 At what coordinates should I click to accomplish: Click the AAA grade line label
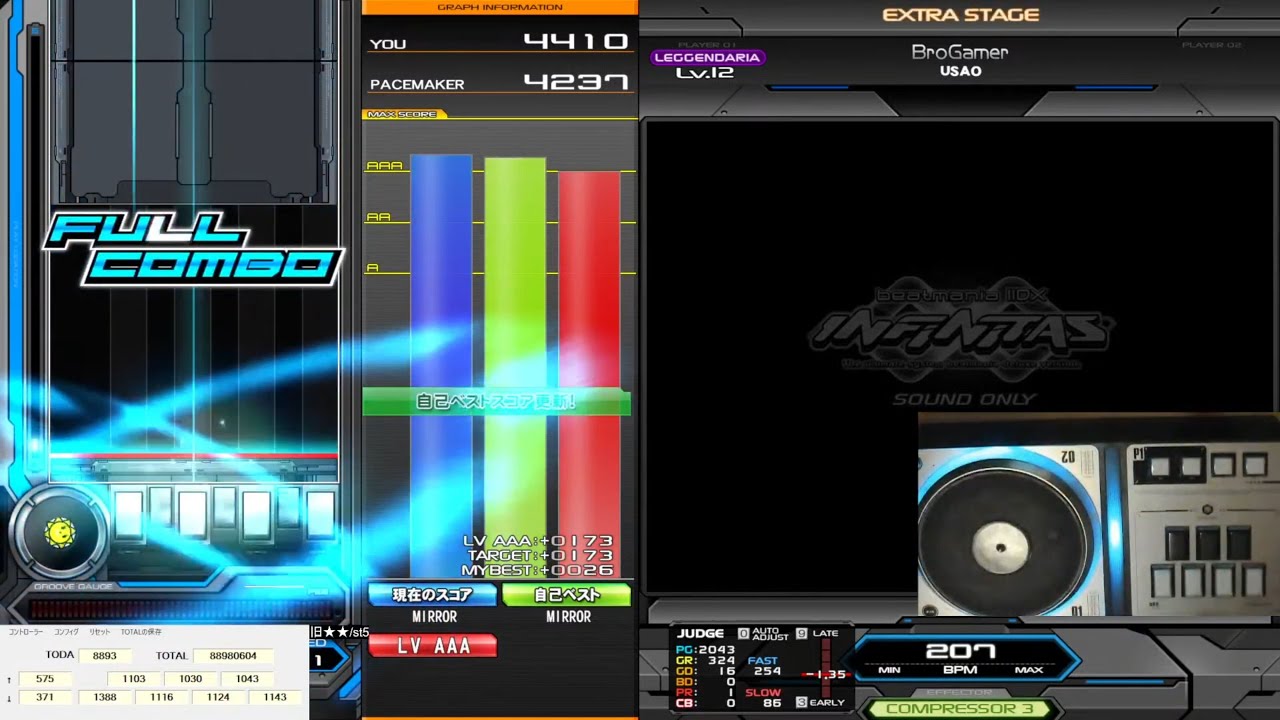(x=384, y=166)
